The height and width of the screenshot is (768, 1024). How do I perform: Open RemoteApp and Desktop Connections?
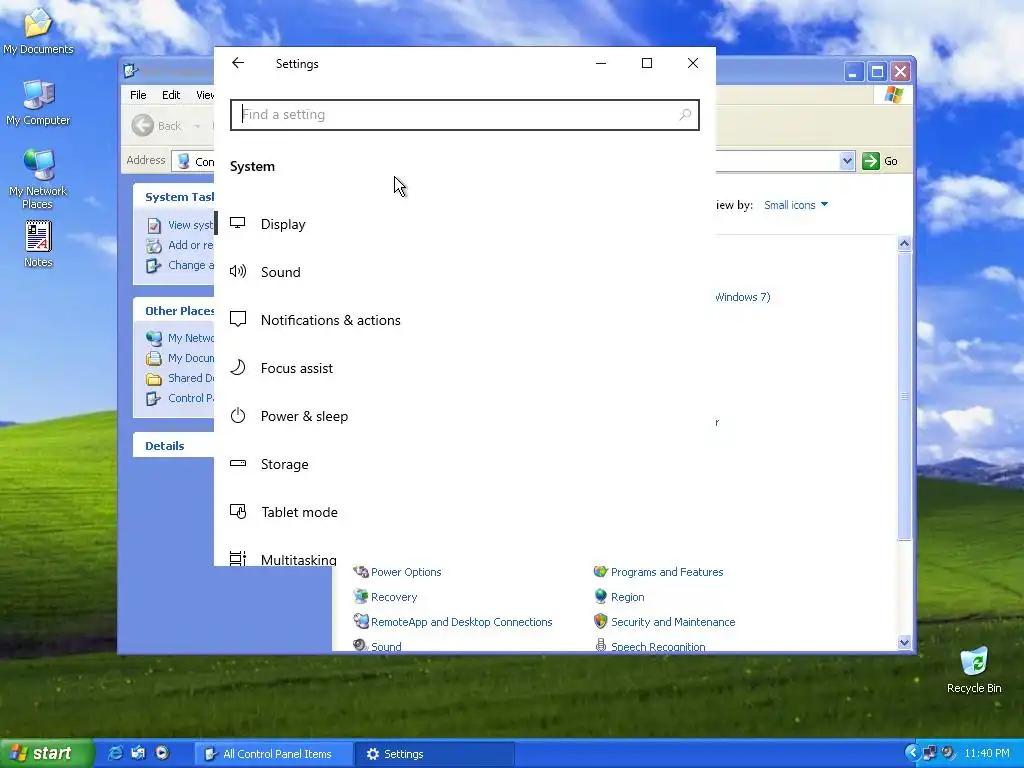click(x=453, y=622)
